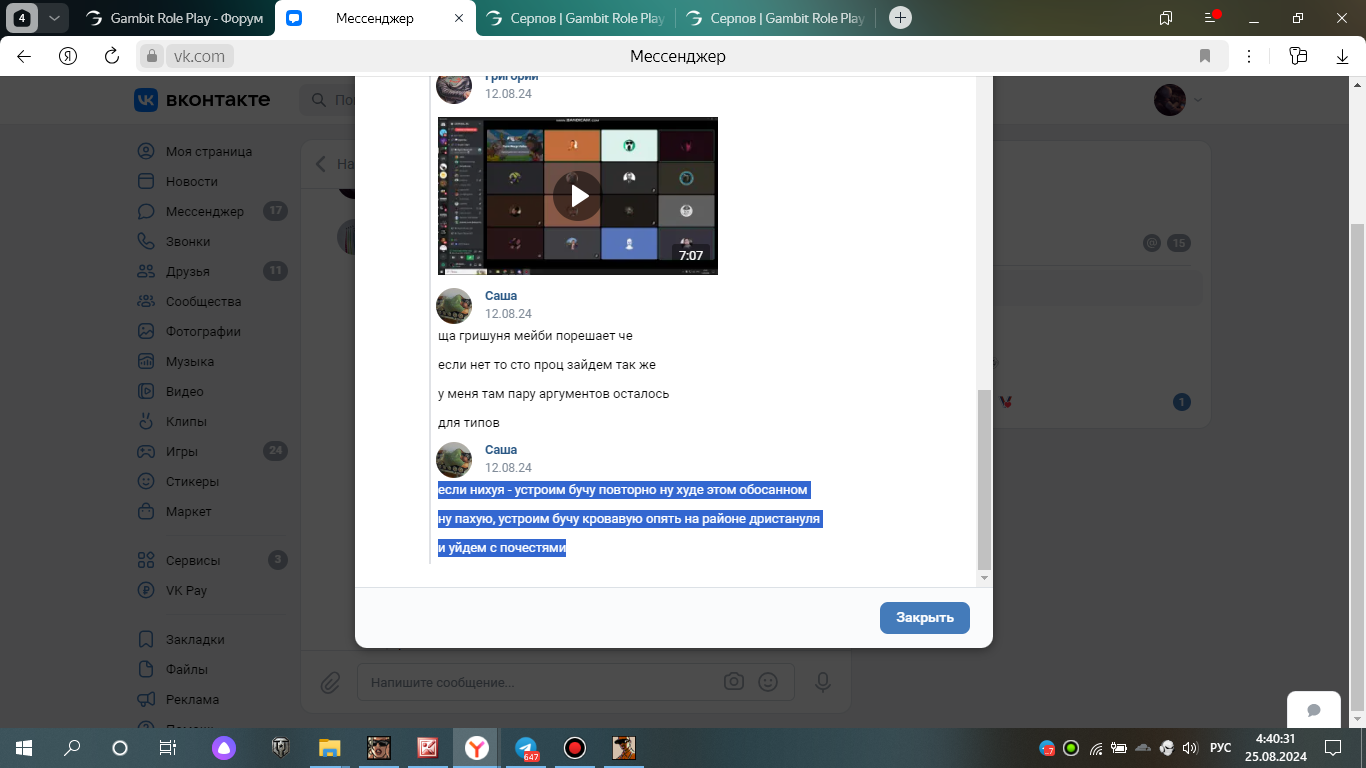
Task: Click the Закрыть button
Action: click(924, 617)
